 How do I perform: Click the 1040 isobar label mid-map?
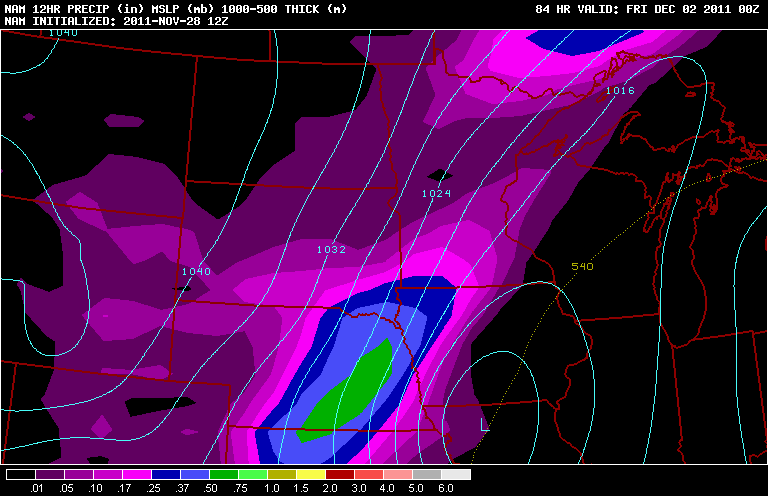point(196,272)
